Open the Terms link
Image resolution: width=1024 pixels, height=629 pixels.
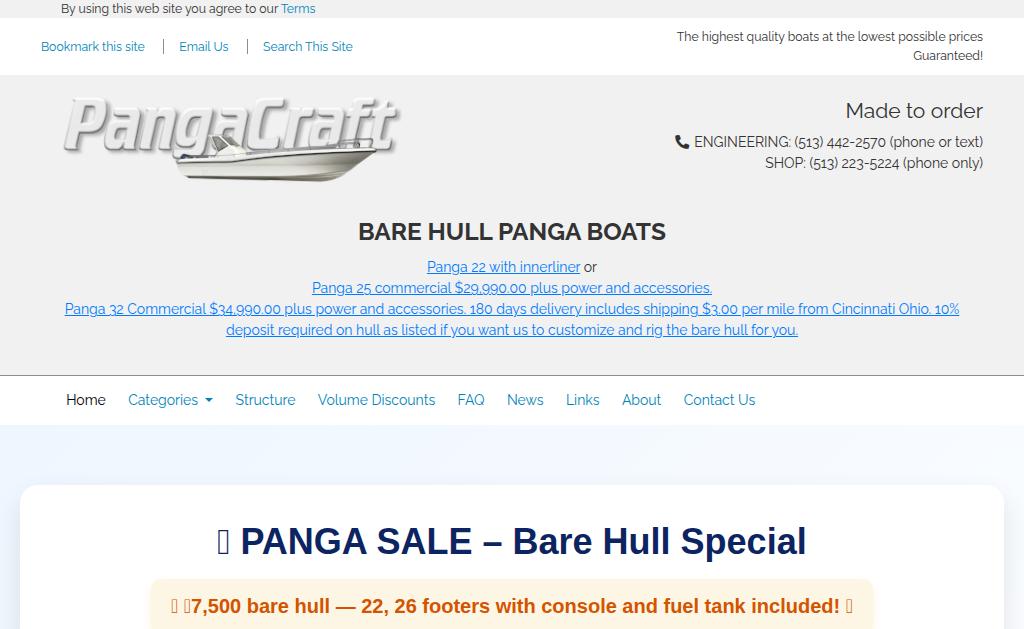298,8
